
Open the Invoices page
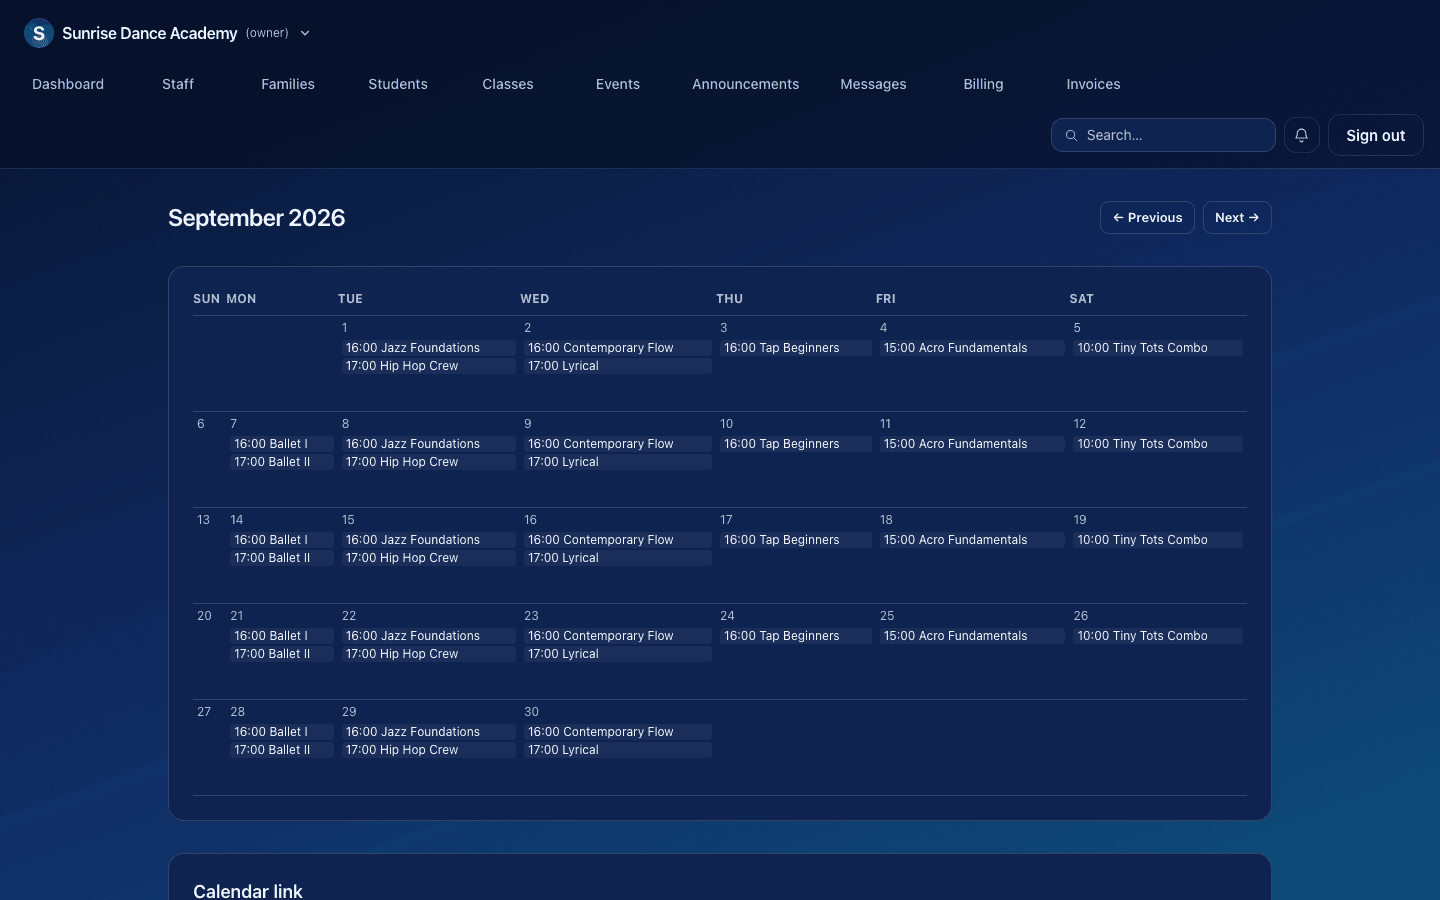coord(1093,84)
